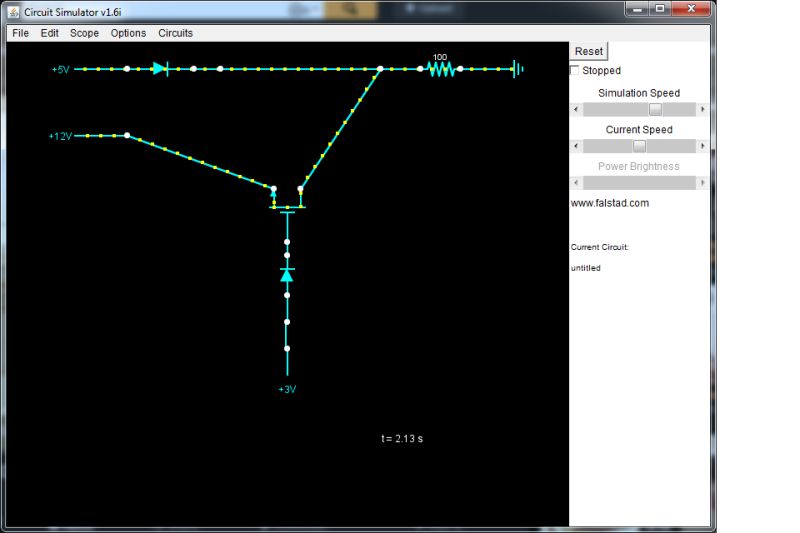The image size is (800, 533).
Task: Select the diode on the +5V line
Action: 160,68
